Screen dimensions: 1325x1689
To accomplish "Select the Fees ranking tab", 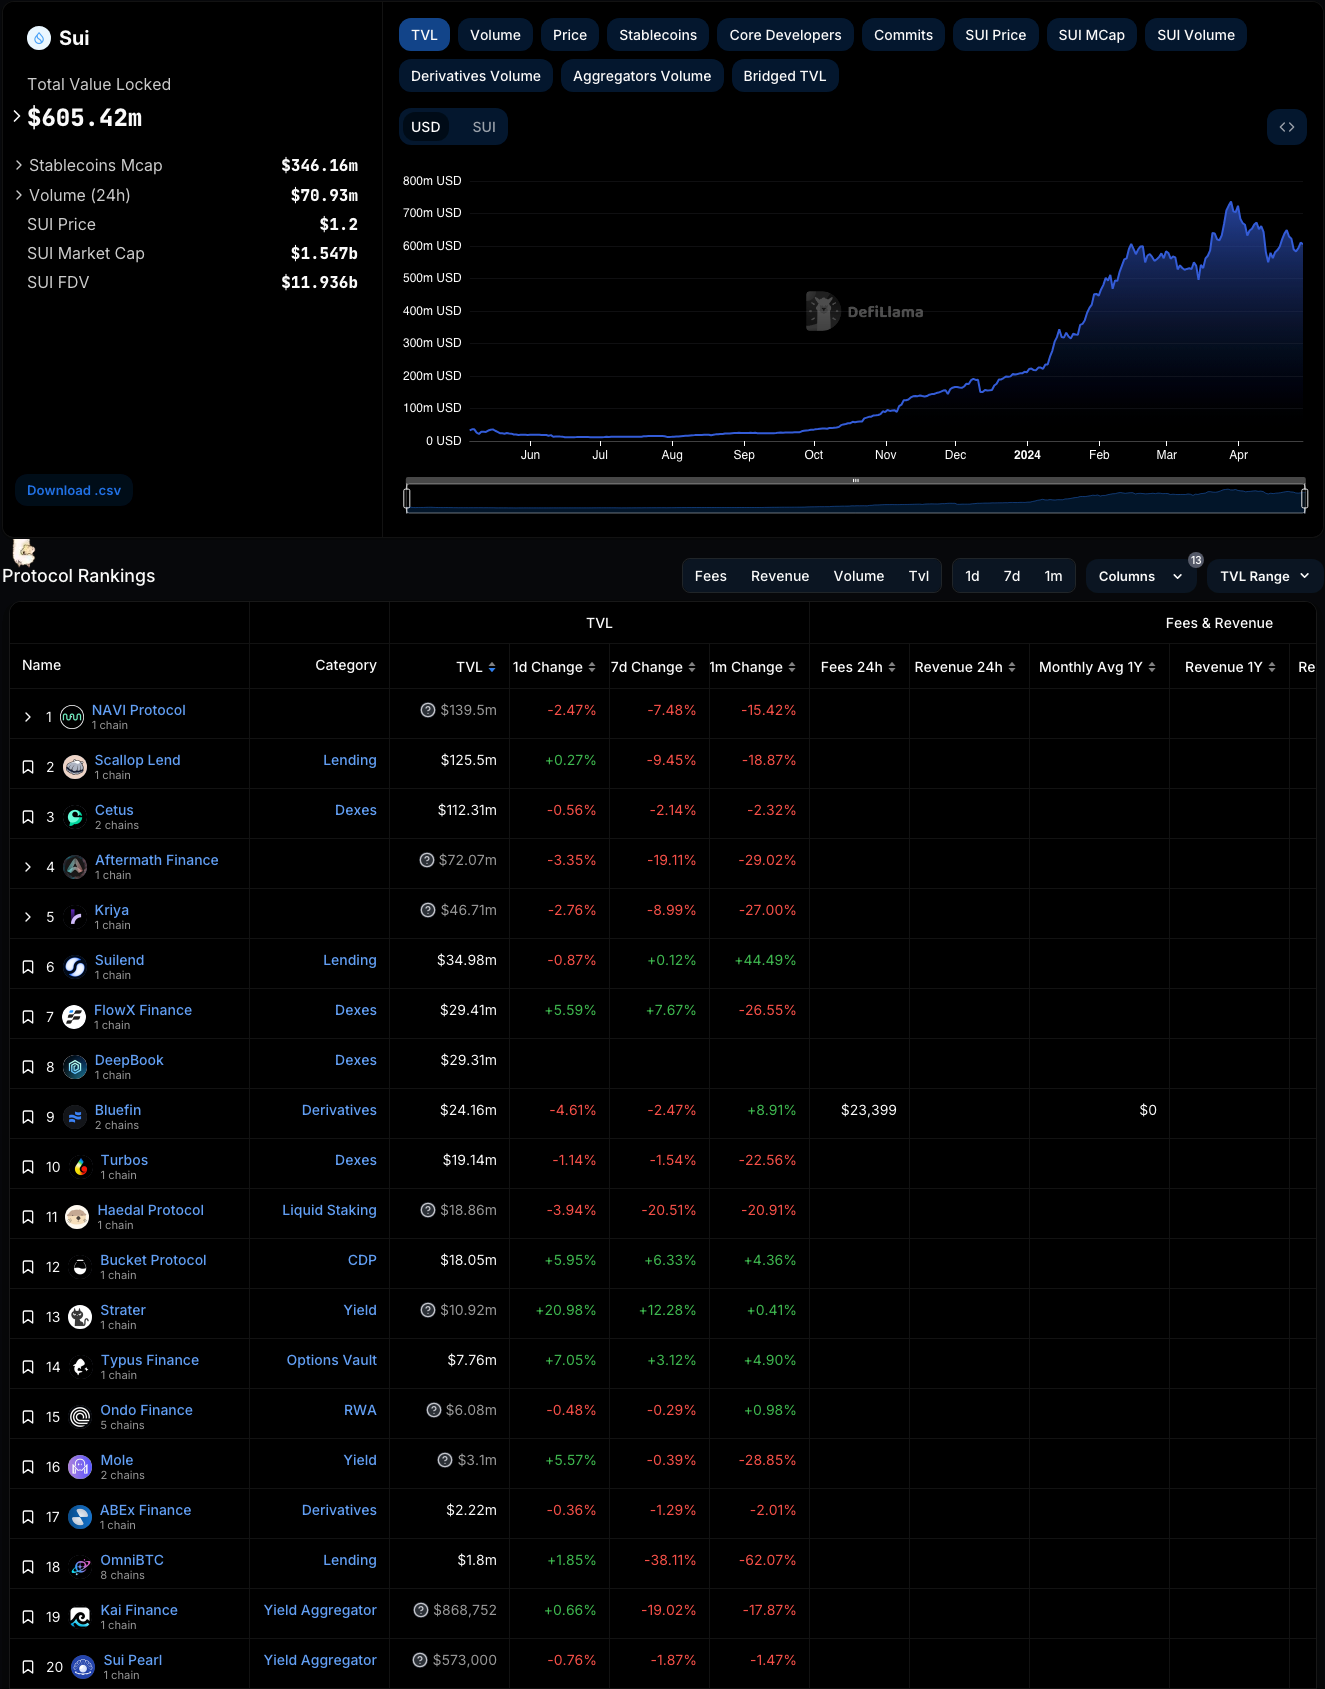I will pos(711,576).
